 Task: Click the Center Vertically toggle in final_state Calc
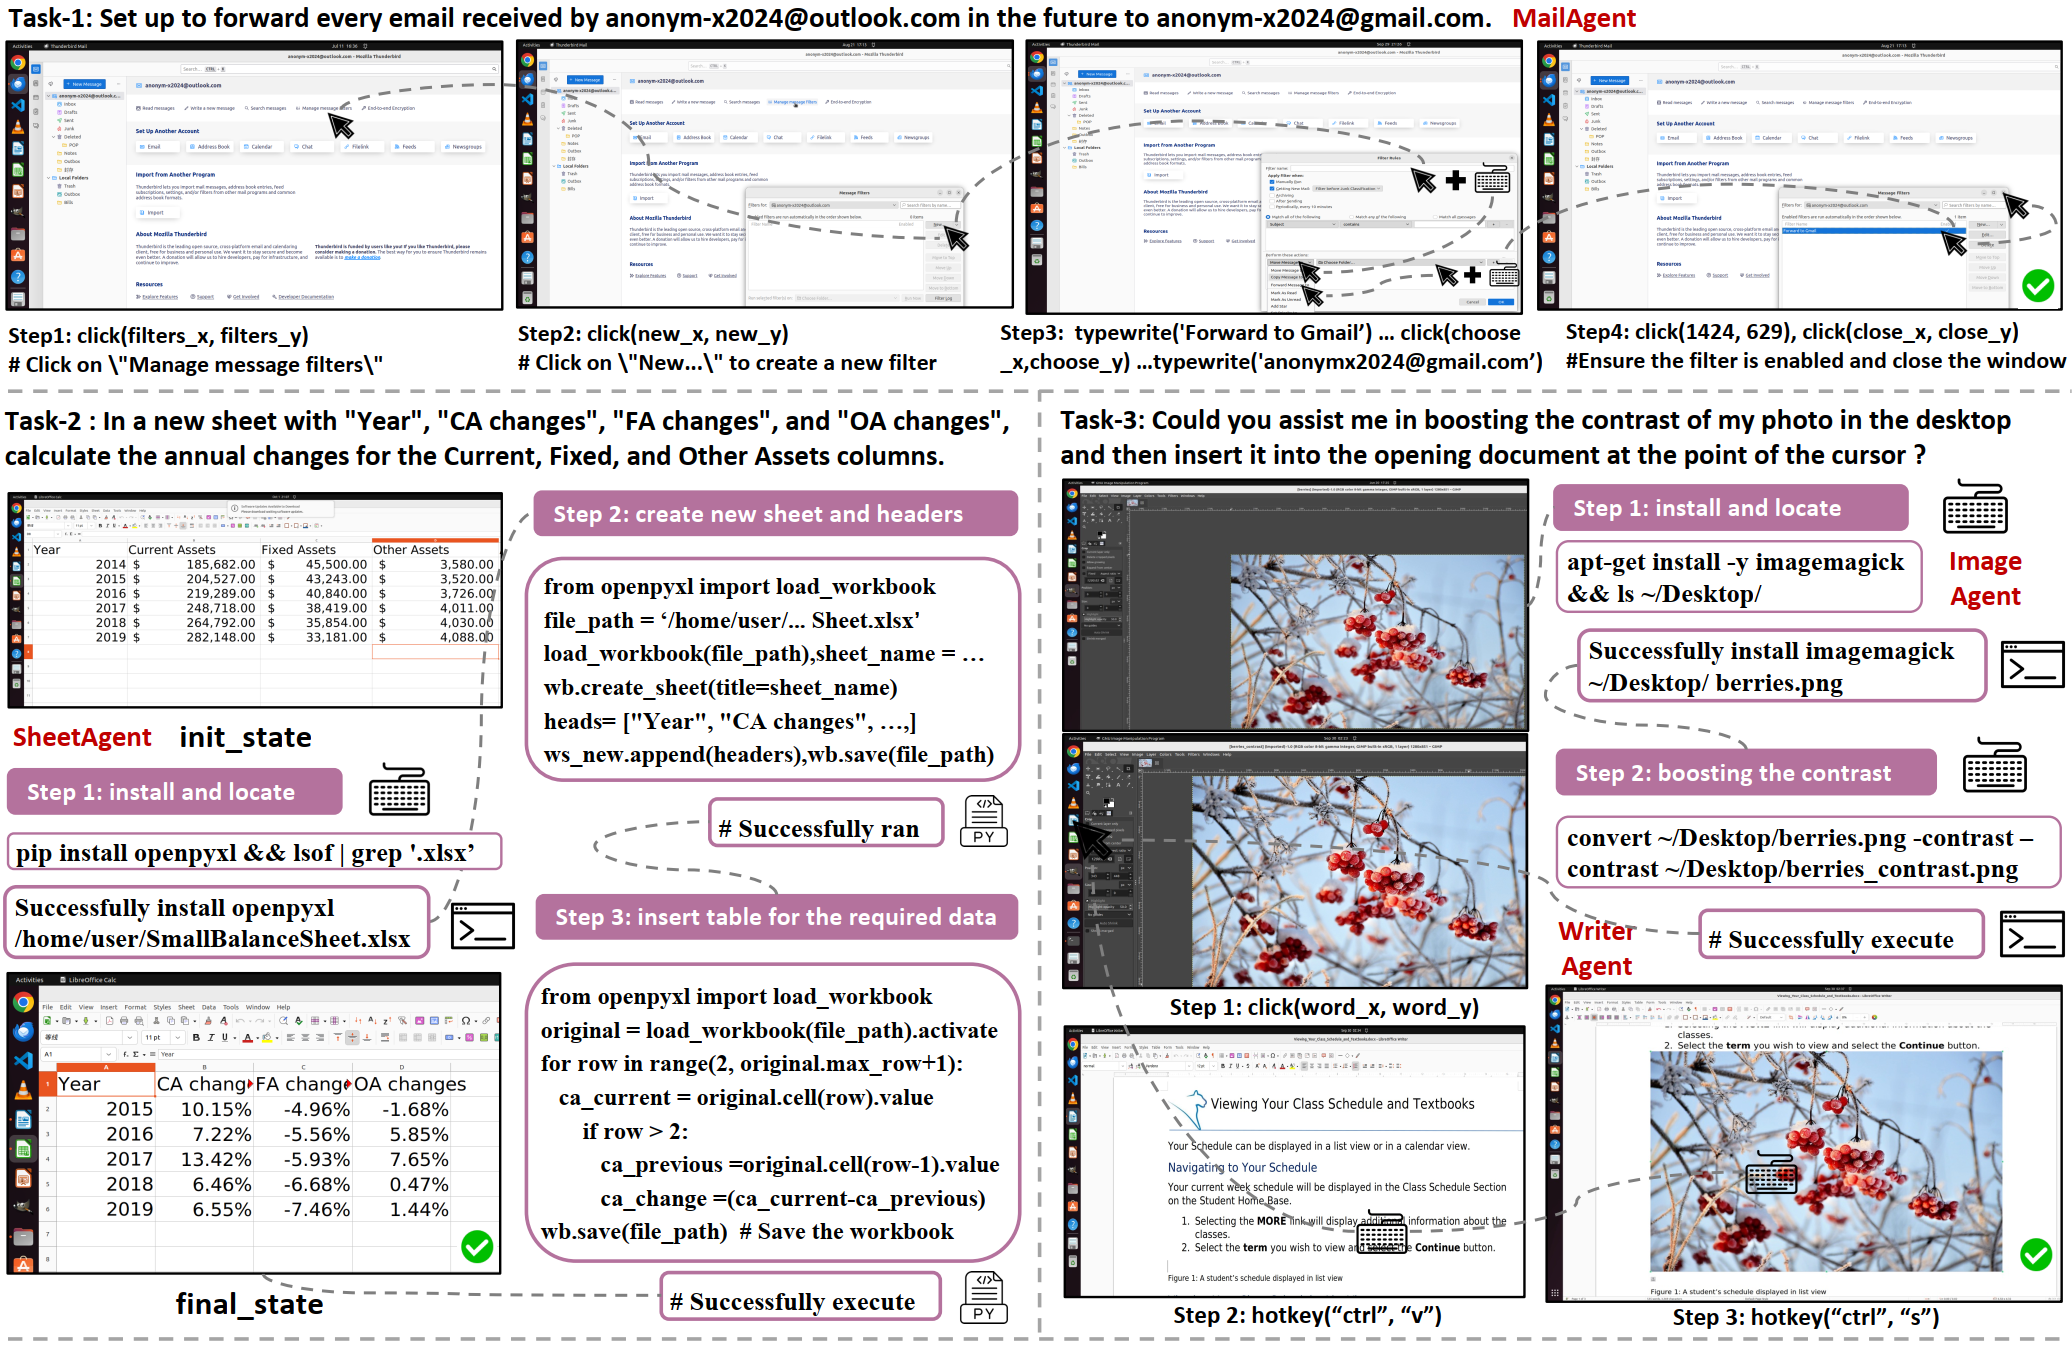tap(352, 1038)
